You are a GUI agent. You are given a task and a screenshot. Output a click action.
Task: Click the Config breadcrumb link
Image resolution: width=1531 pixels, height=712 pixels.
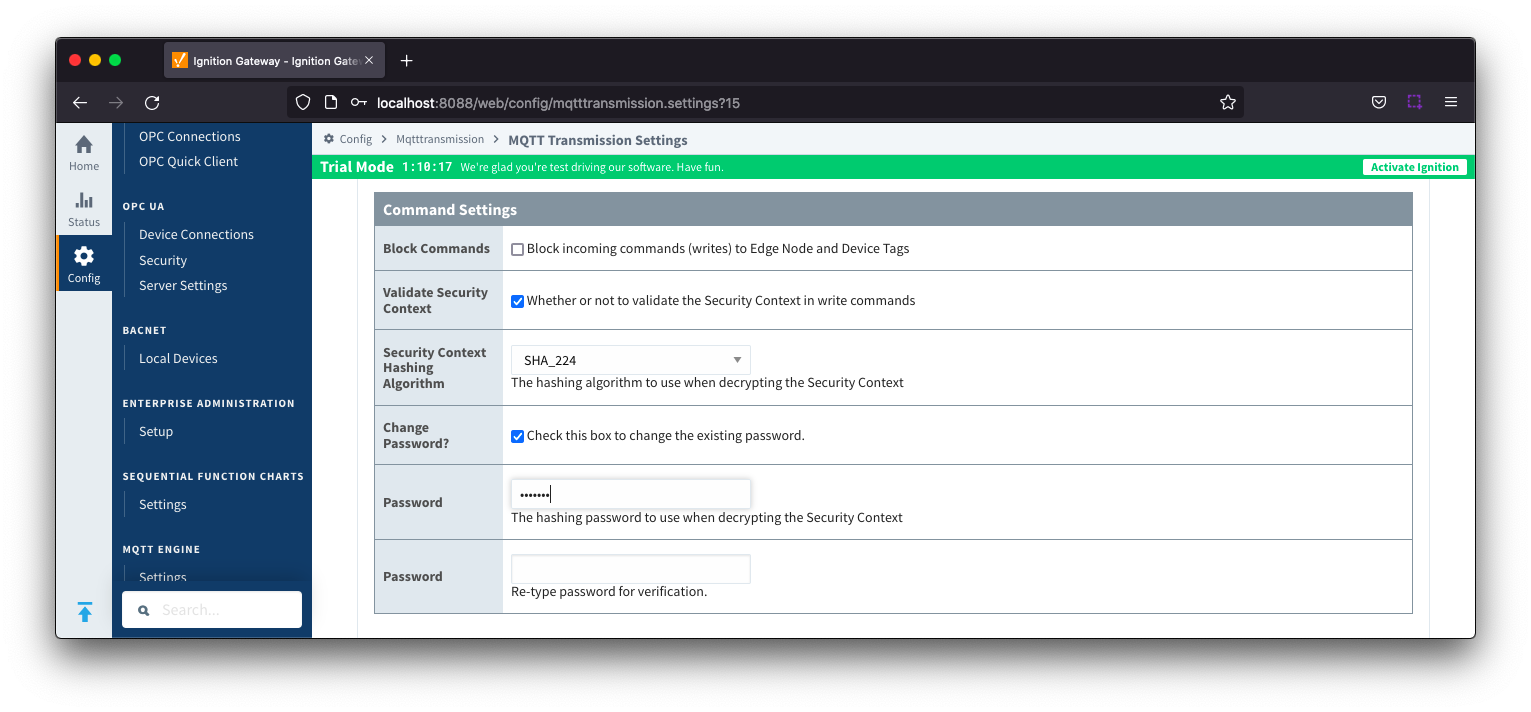[x=356, y=139]
